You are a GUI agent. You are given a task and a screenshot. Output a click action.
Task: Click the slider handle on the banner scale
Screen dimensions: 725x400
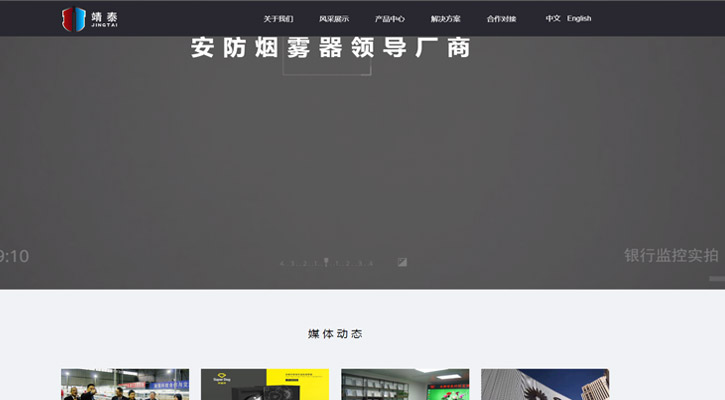point(326,261)
